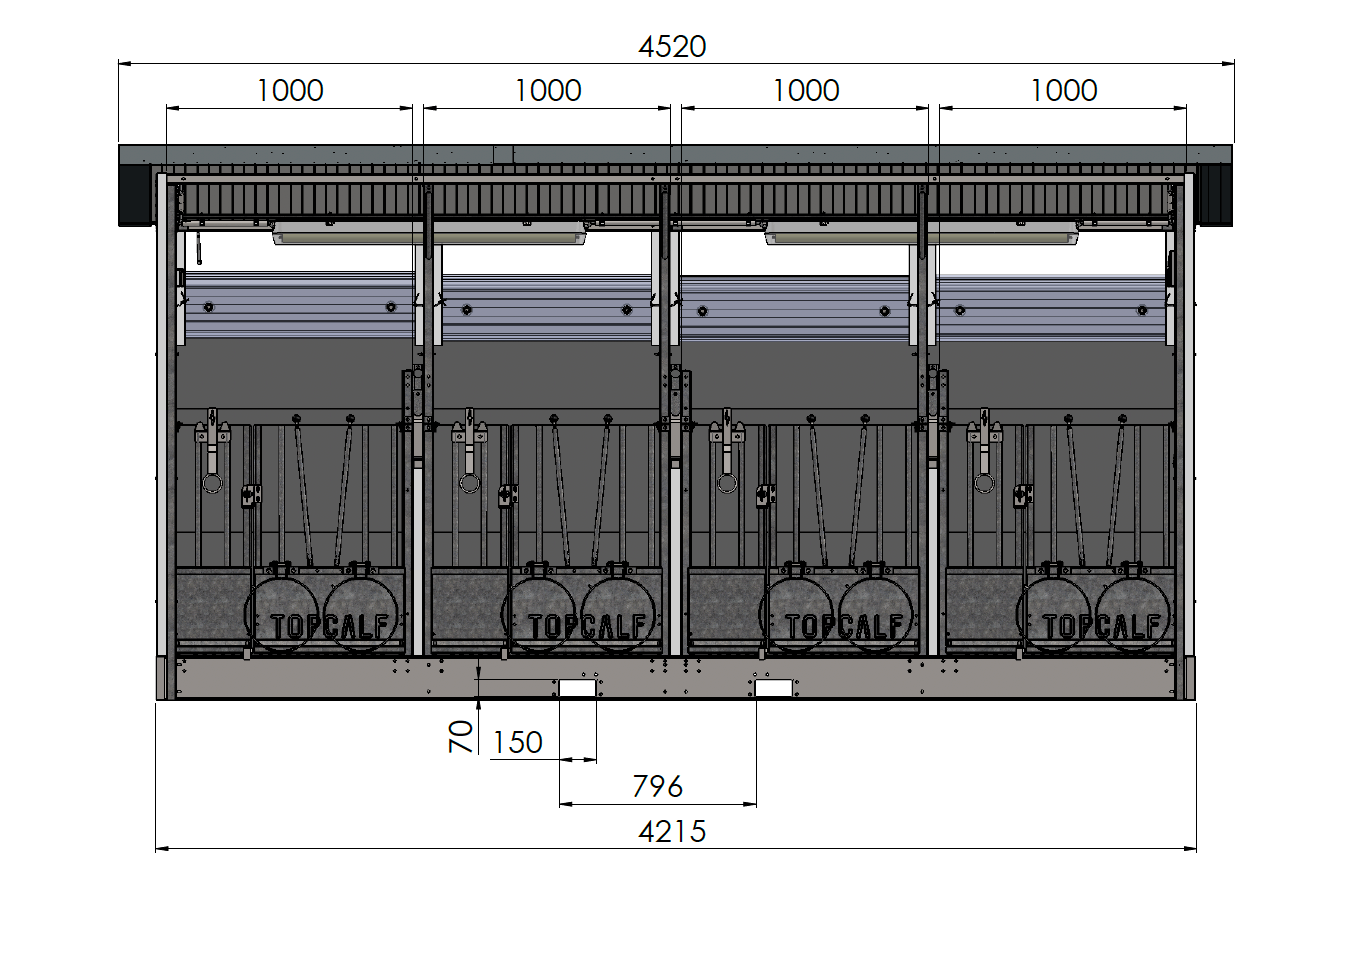Click the vertical 70 dimension label
Image resolution: width=1356 pixels, height=958 pixels.
(x=460, y=736)
